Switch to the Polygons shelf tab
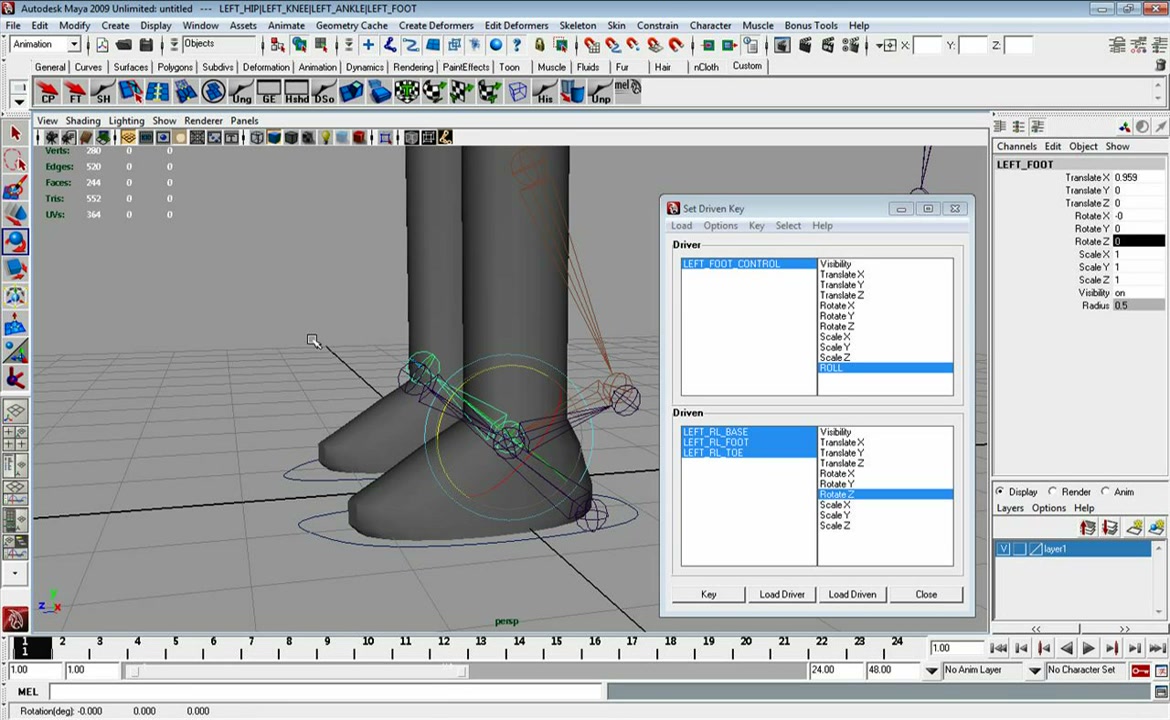Screen dimensions: 1170x720 pyautogui.click(x=175, y=67)
